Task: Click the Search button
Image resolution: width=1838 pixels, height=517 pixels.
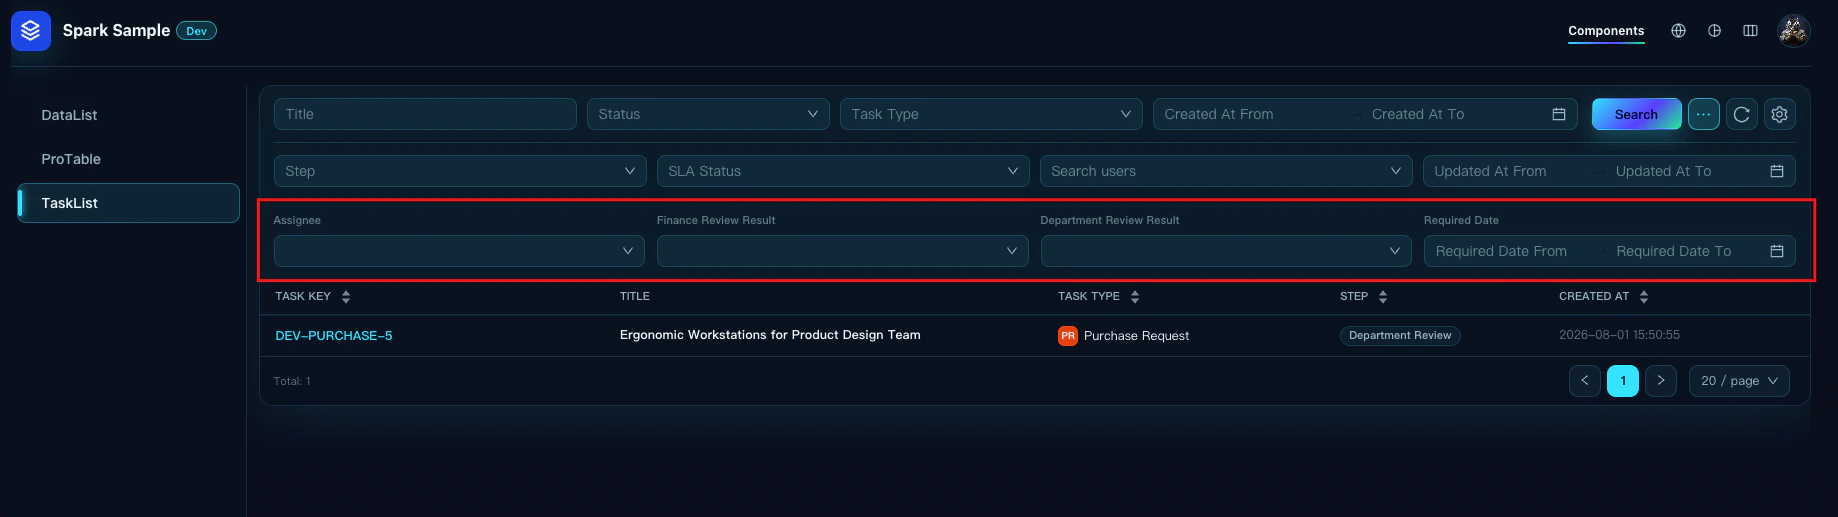Action: coord(1636,114)
